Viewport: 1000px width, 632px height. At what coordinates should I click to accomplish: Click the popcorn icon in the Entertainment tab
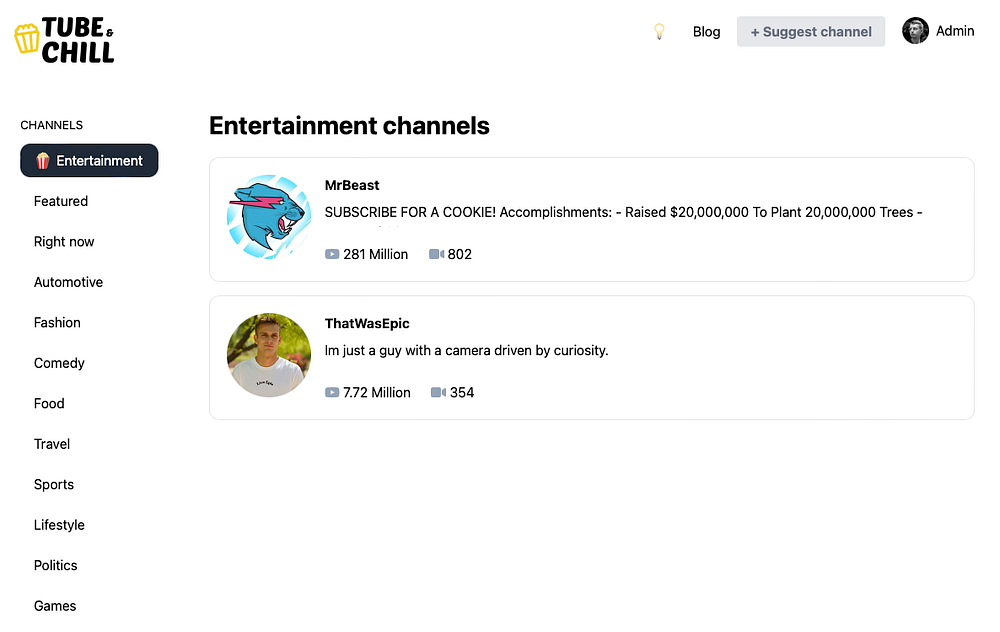tap(43, 161)
